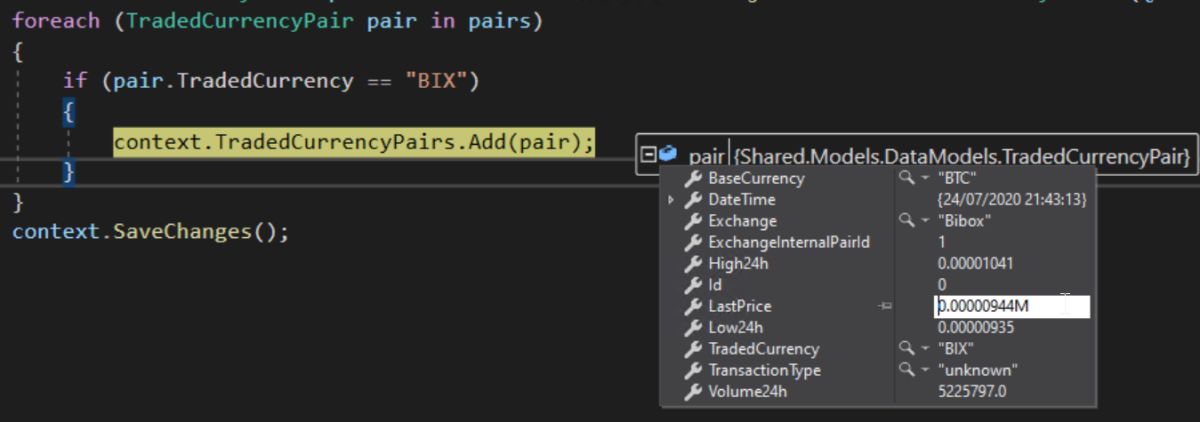Select the DateTime property name
The image size is (1200, 422).
(741, 200)
